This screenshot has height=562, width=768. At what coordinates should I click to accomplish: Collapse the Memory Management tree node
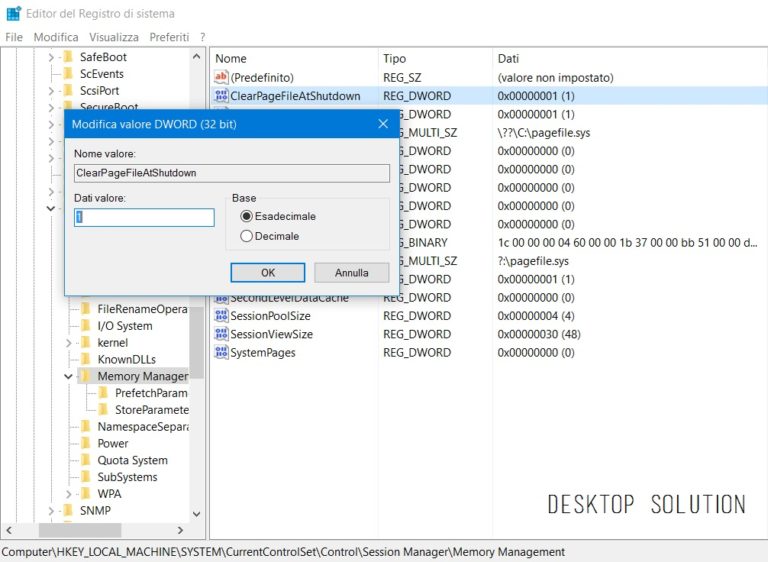pyautogui.click(x=68, y=377)
